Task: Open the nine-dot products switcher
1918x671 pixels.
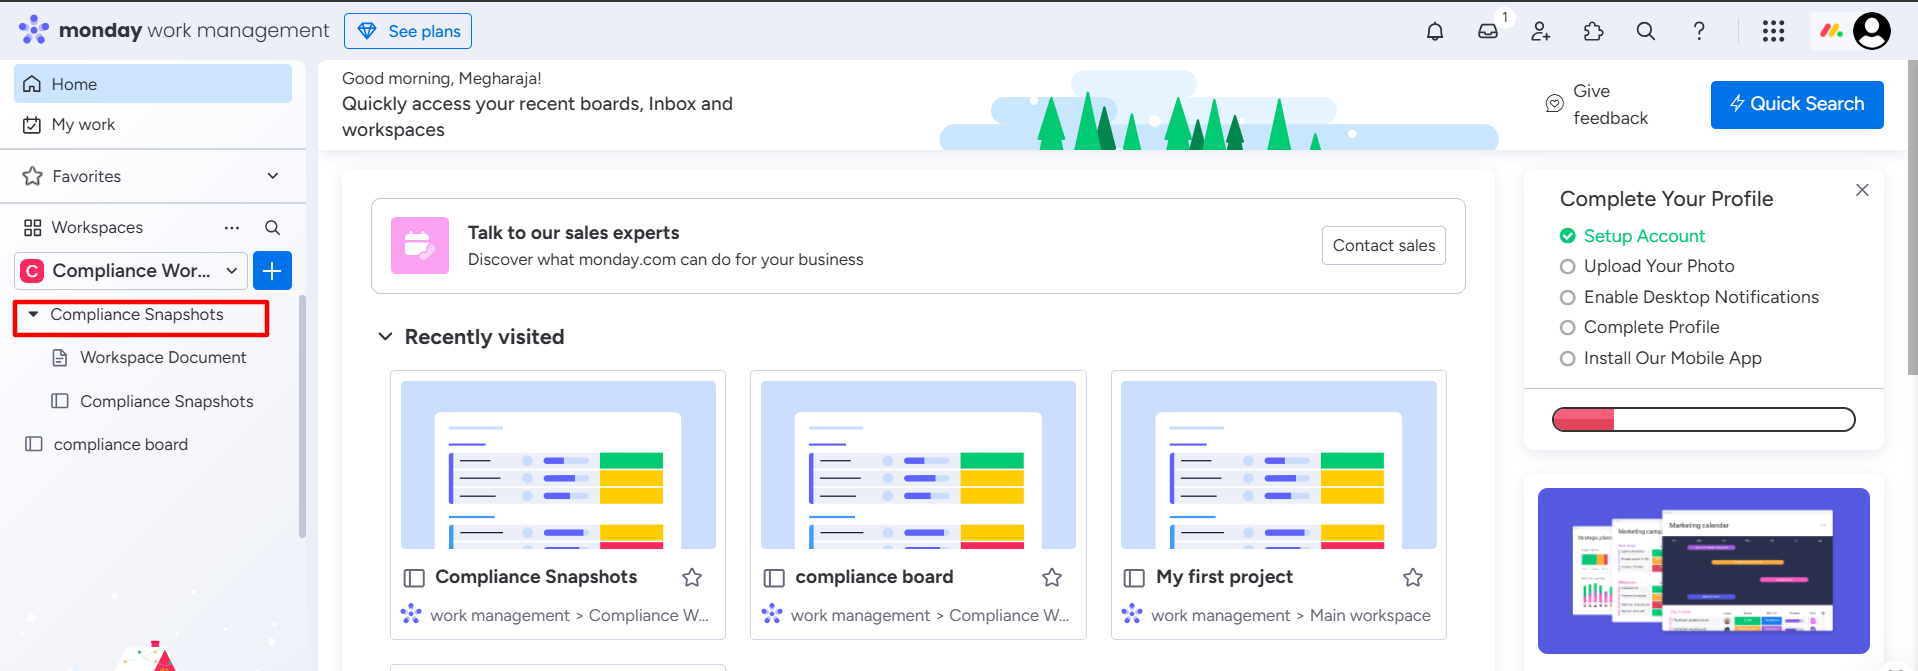Action: [x=1773, y=31]
